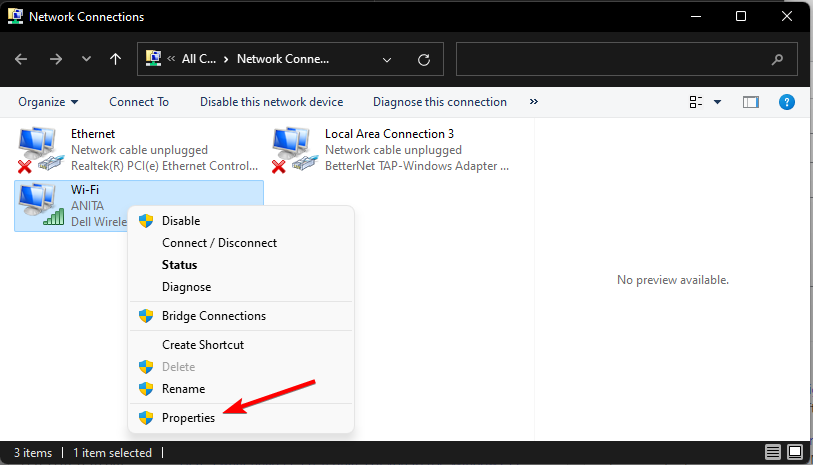The height and width of the screenshot is (465, 813).
Task: Expand the address bar history dropdown
Action: point(388,59)
